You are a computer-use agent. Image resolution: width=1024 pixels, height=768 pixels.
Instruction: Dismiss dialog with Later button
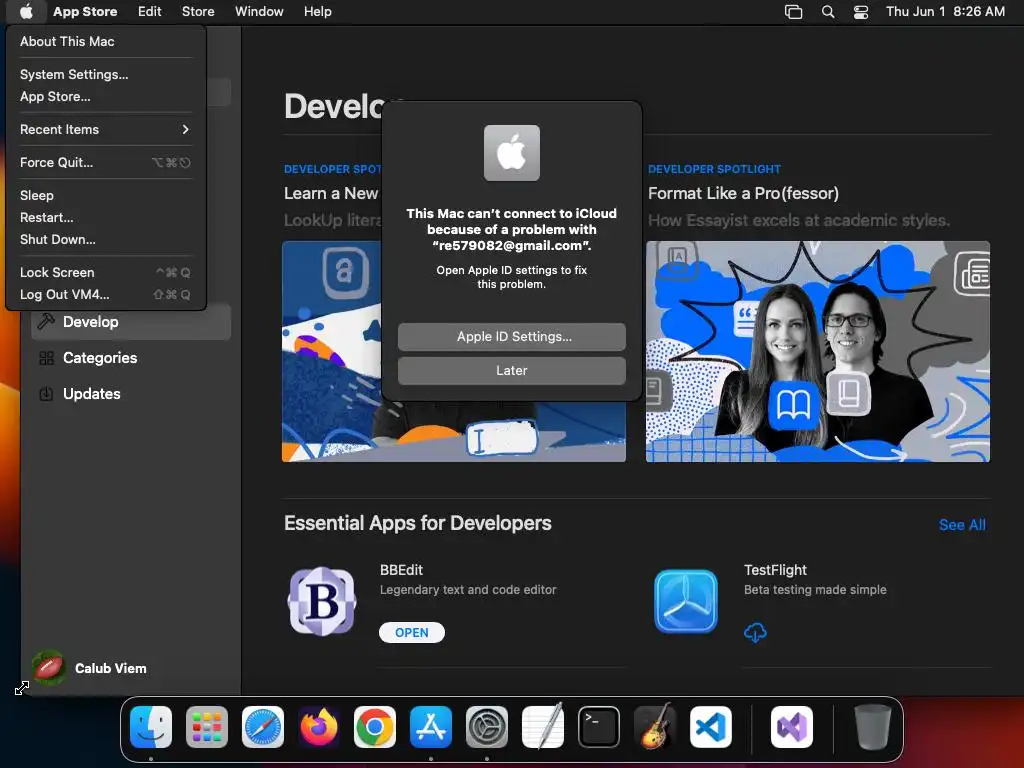[511, 370]
